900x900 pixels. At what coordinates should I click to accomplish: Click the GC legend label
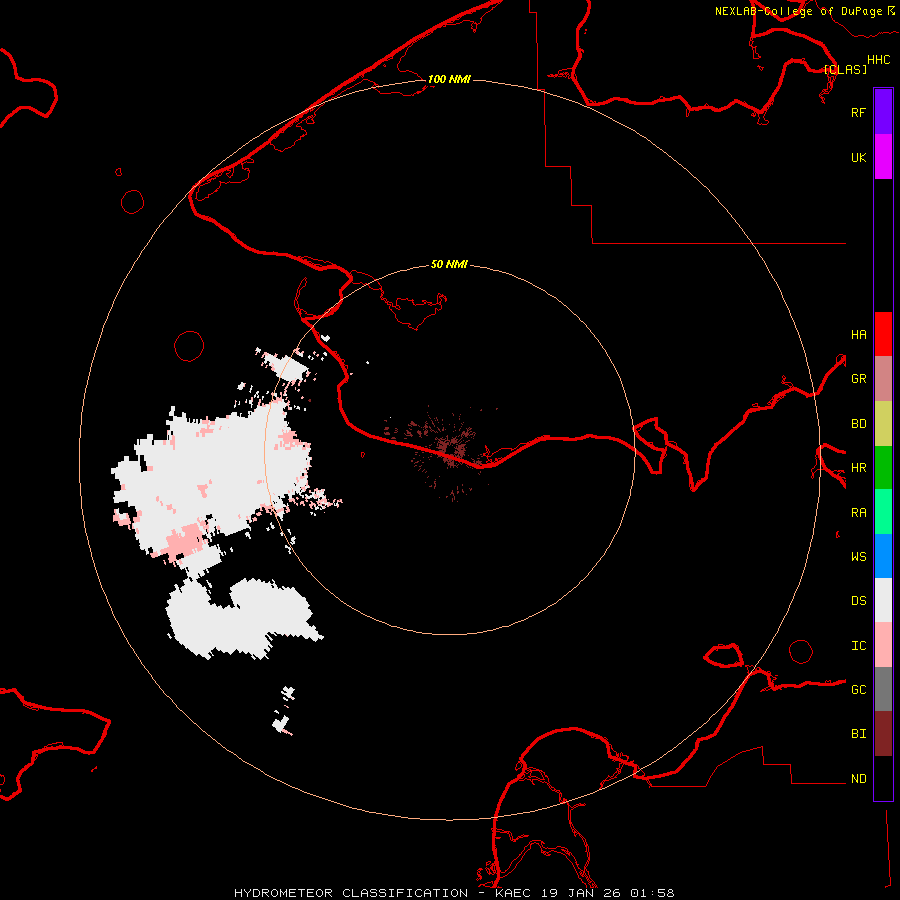[x=858, y=689]
